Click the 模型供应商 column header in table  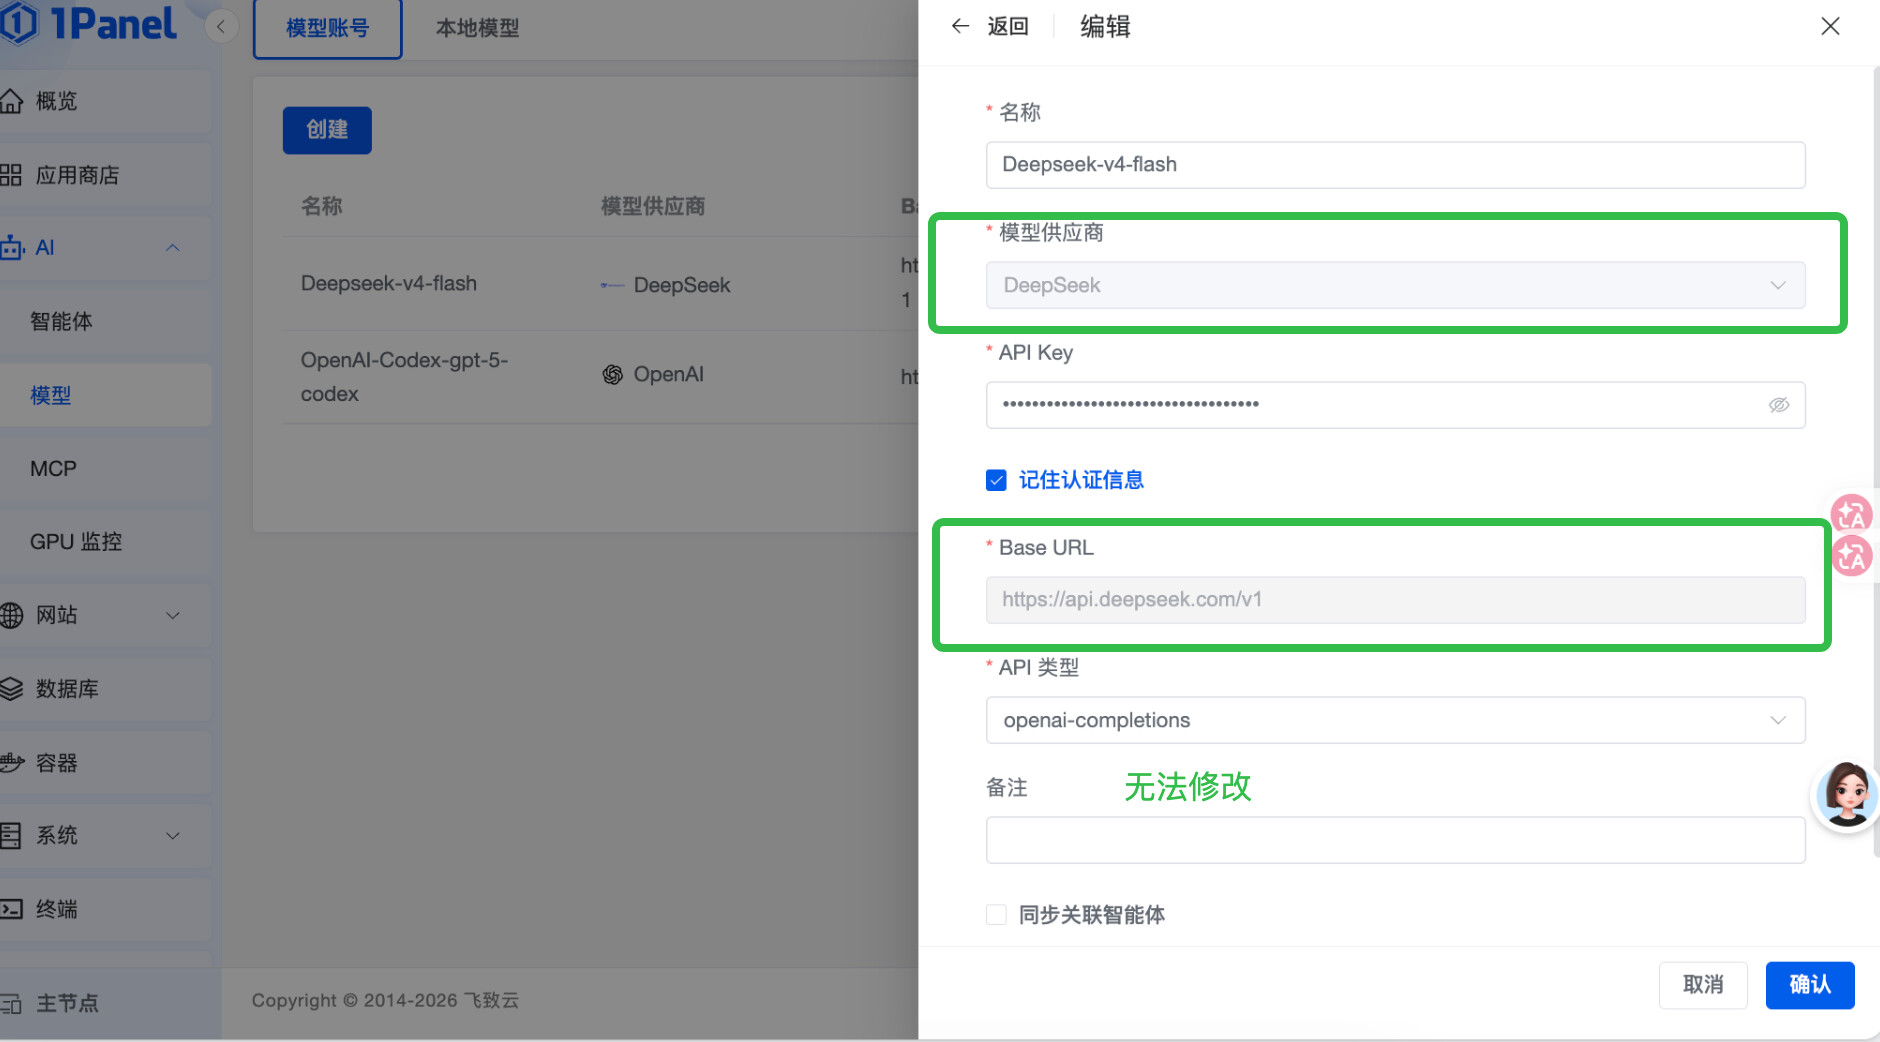pos(653,206)
